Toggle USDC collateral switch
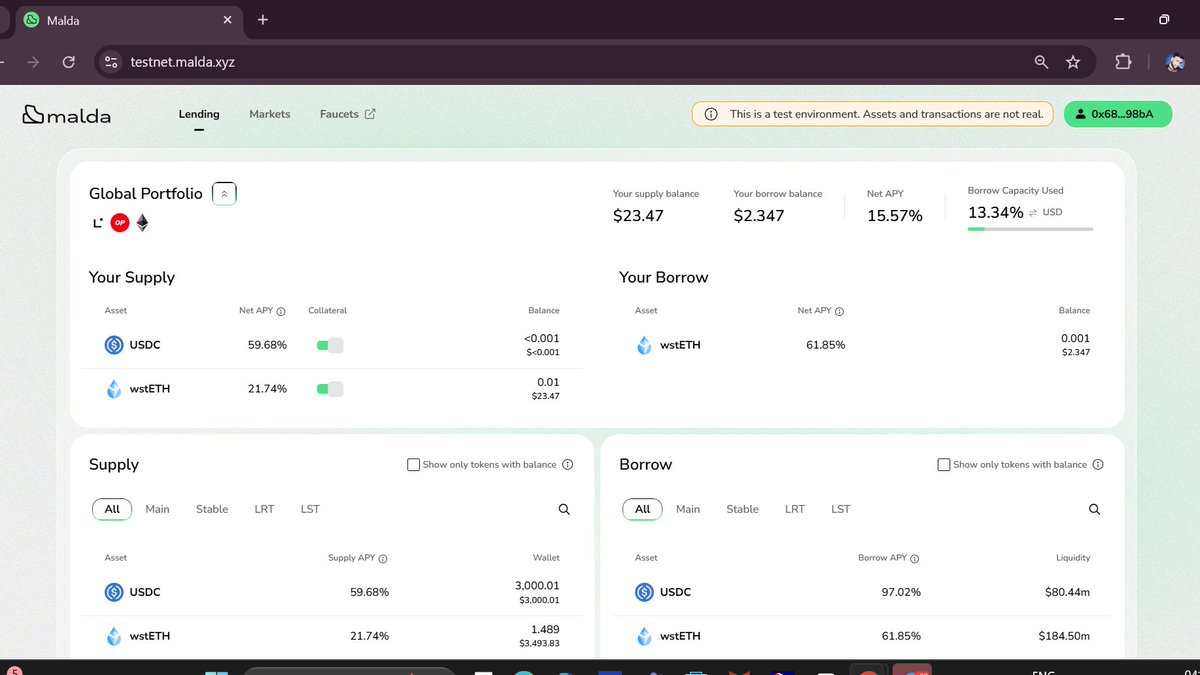 330,345
